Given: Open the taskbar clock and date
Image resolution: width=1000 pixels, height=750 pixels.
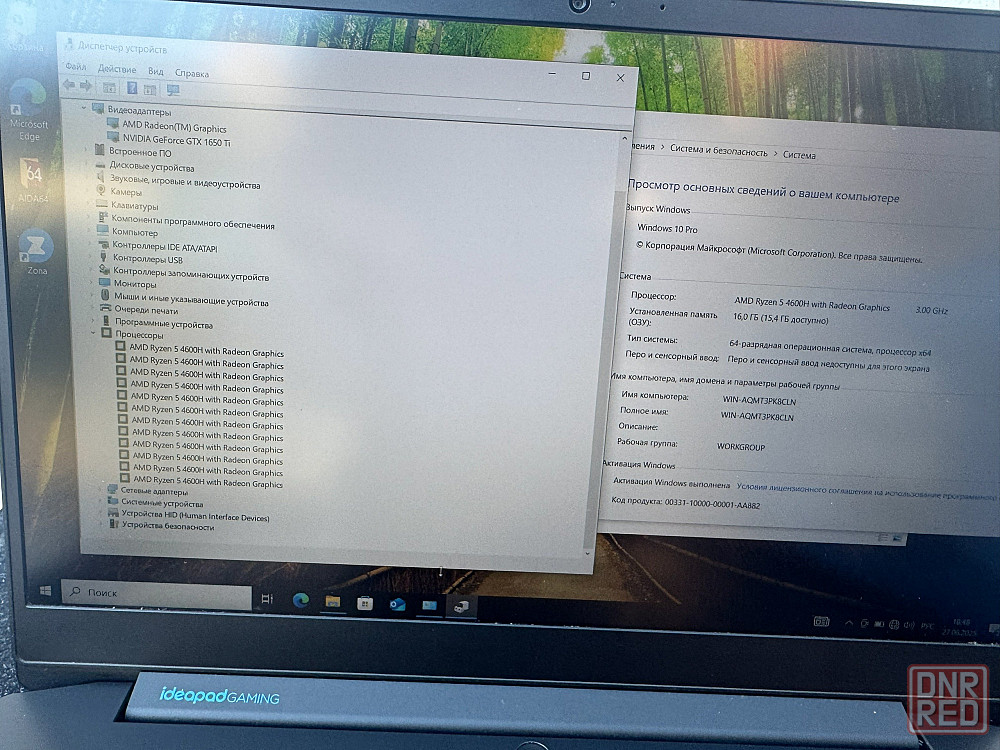Looking at the screenshot, I should (x=960, y=627).
